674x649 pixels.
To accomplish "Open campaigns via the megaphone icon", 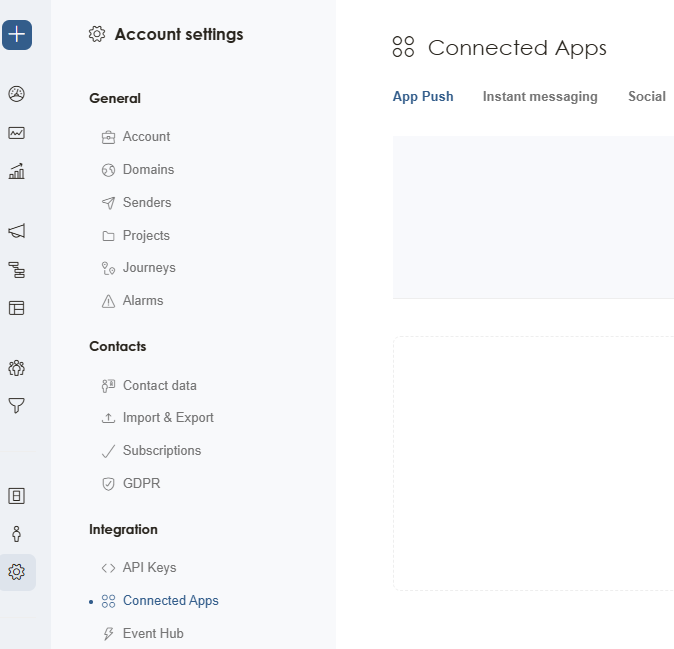I will (17, 231).
